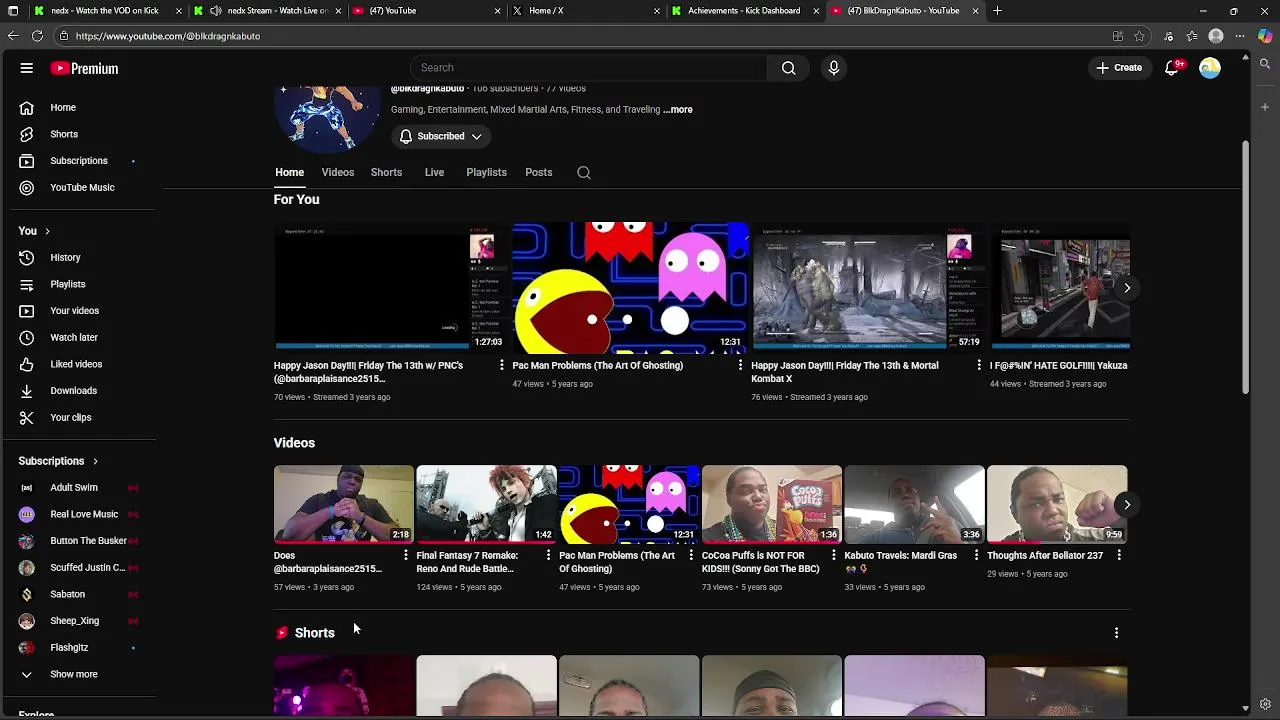Click the search magnifier button
Image resolution: width=1280 pixels, height=720 pixels.
tap(788, 68)
